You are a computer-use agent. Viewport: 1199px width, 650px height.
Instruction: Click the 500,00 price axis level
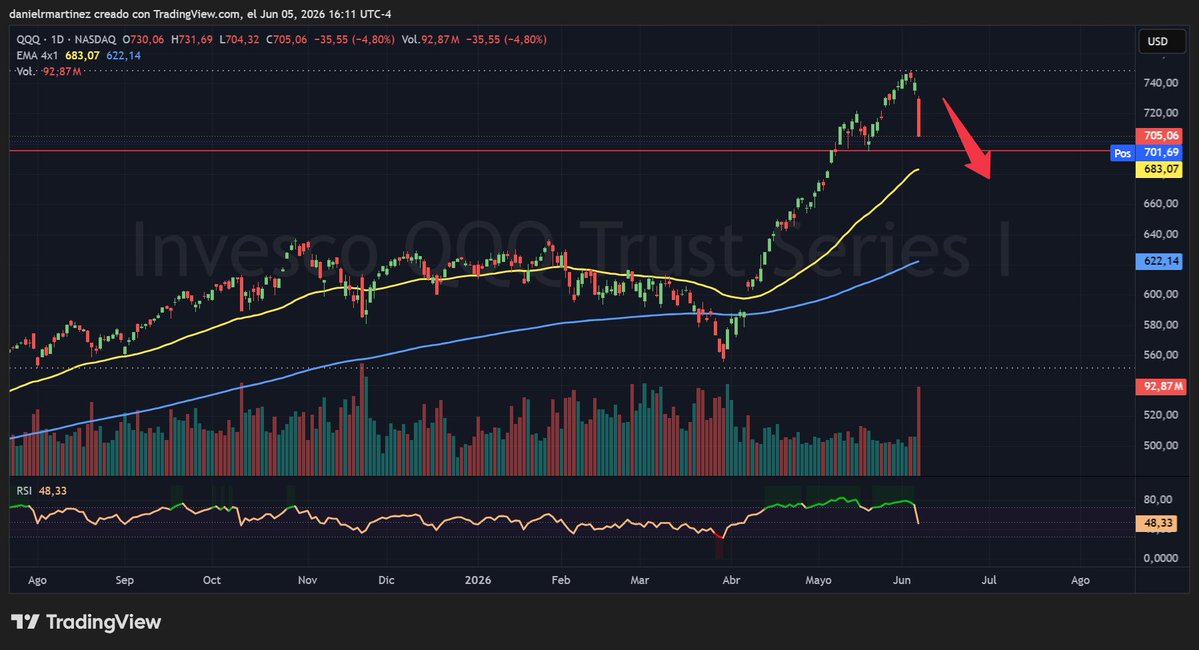1160,445
